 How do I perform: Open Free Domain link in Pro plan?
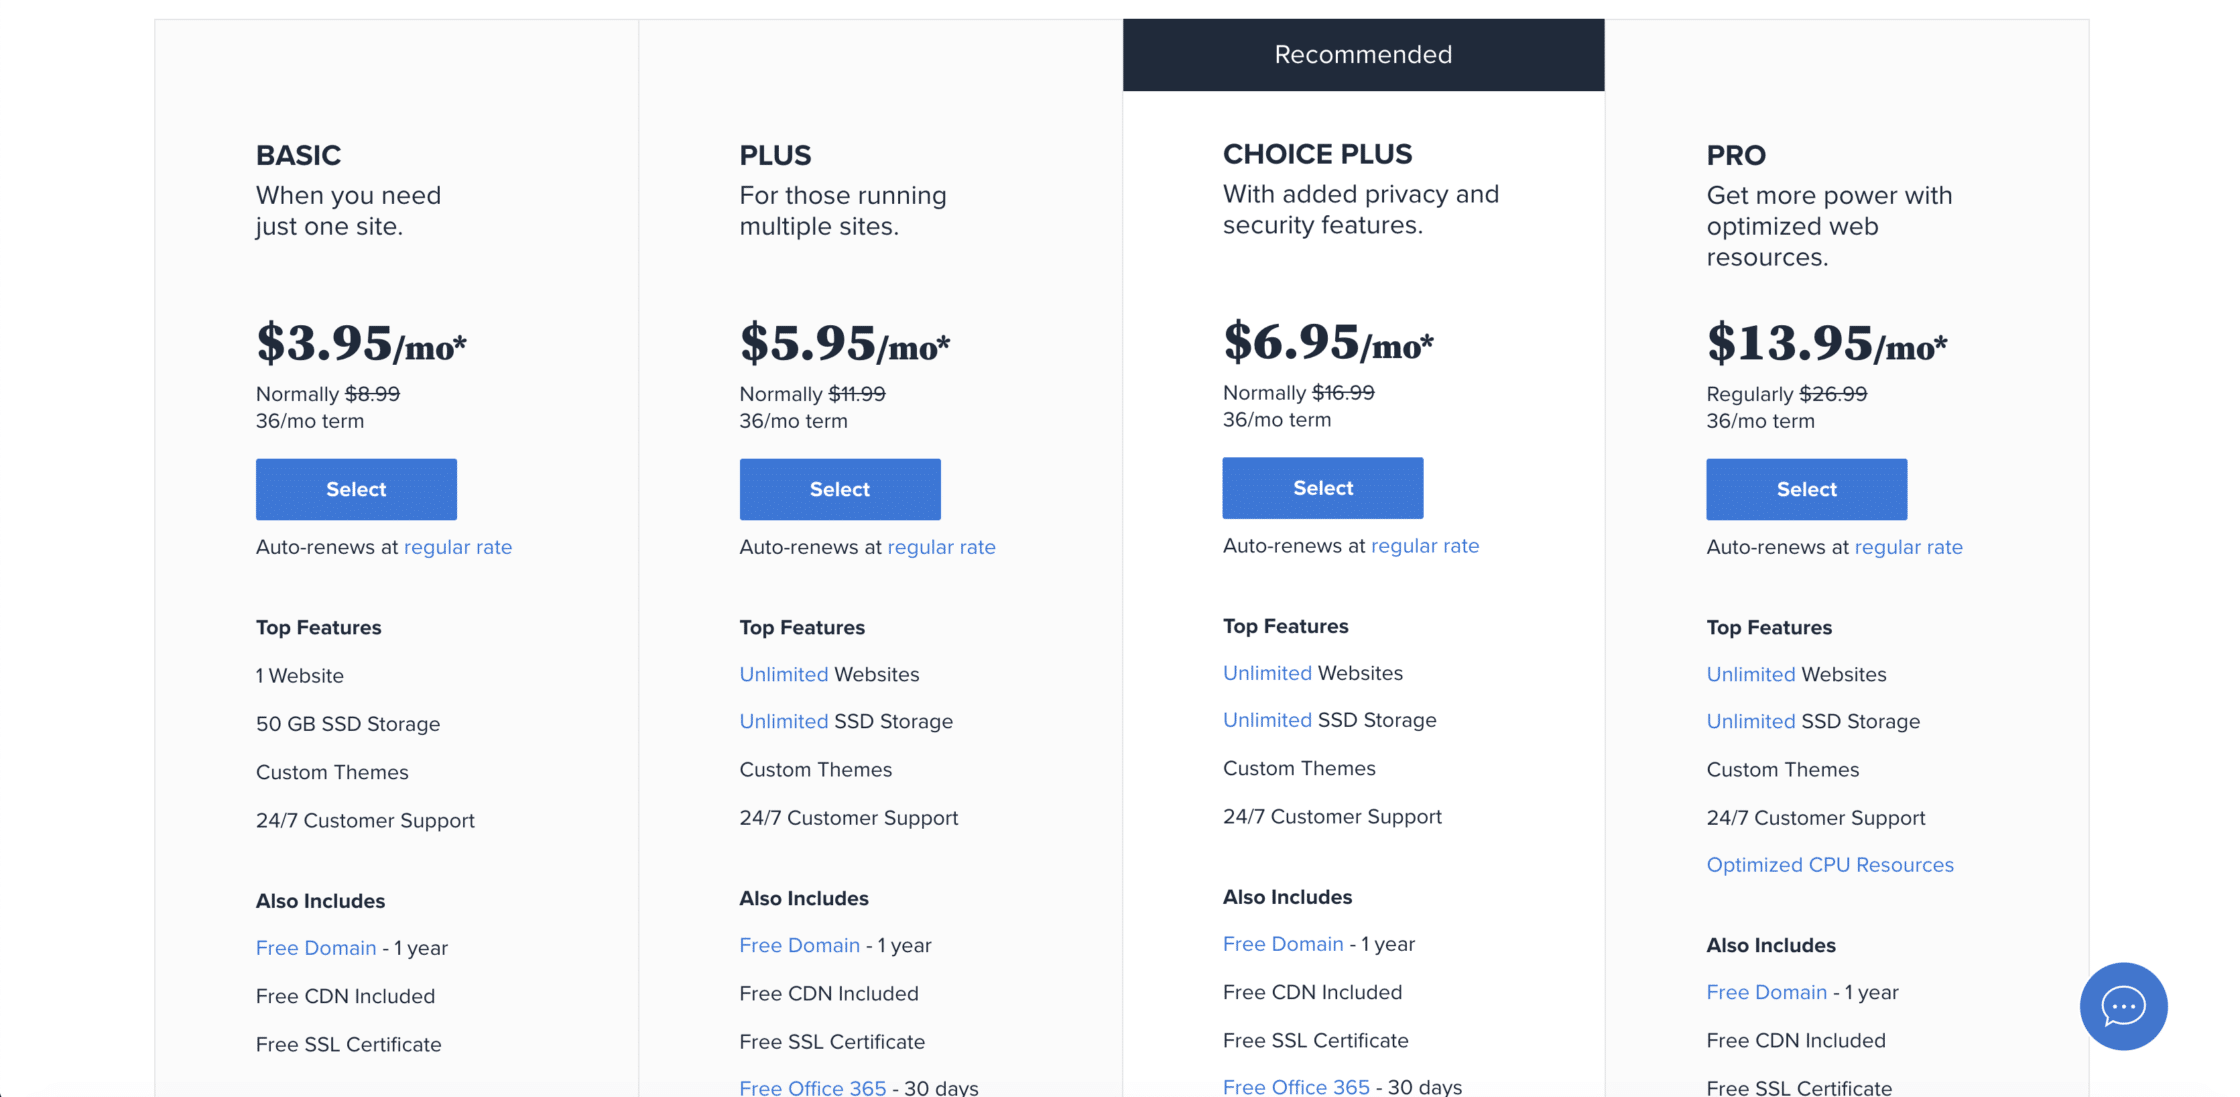[1766, 992]
